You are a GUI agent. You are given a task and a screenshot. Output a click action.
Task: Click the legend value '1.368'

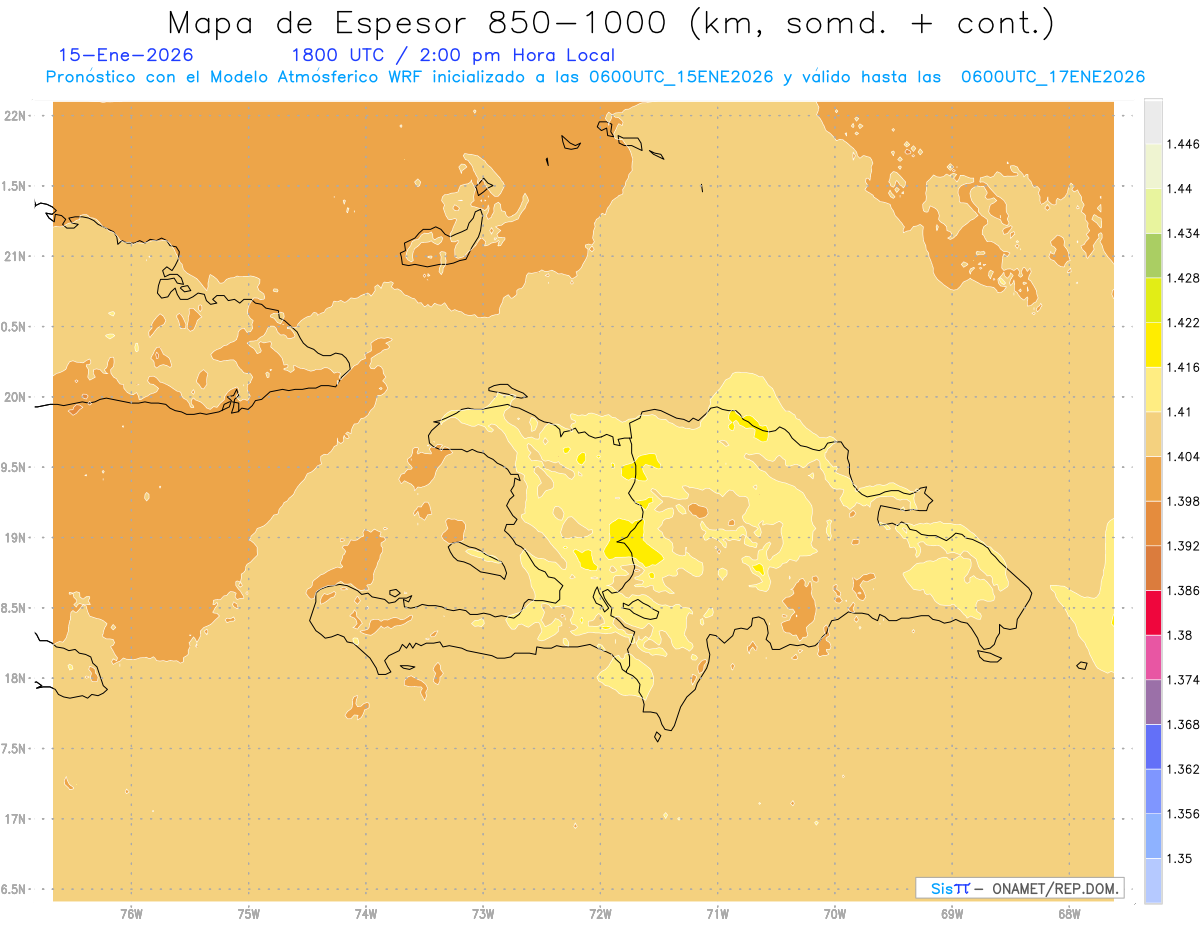(x=1183, y=724)
